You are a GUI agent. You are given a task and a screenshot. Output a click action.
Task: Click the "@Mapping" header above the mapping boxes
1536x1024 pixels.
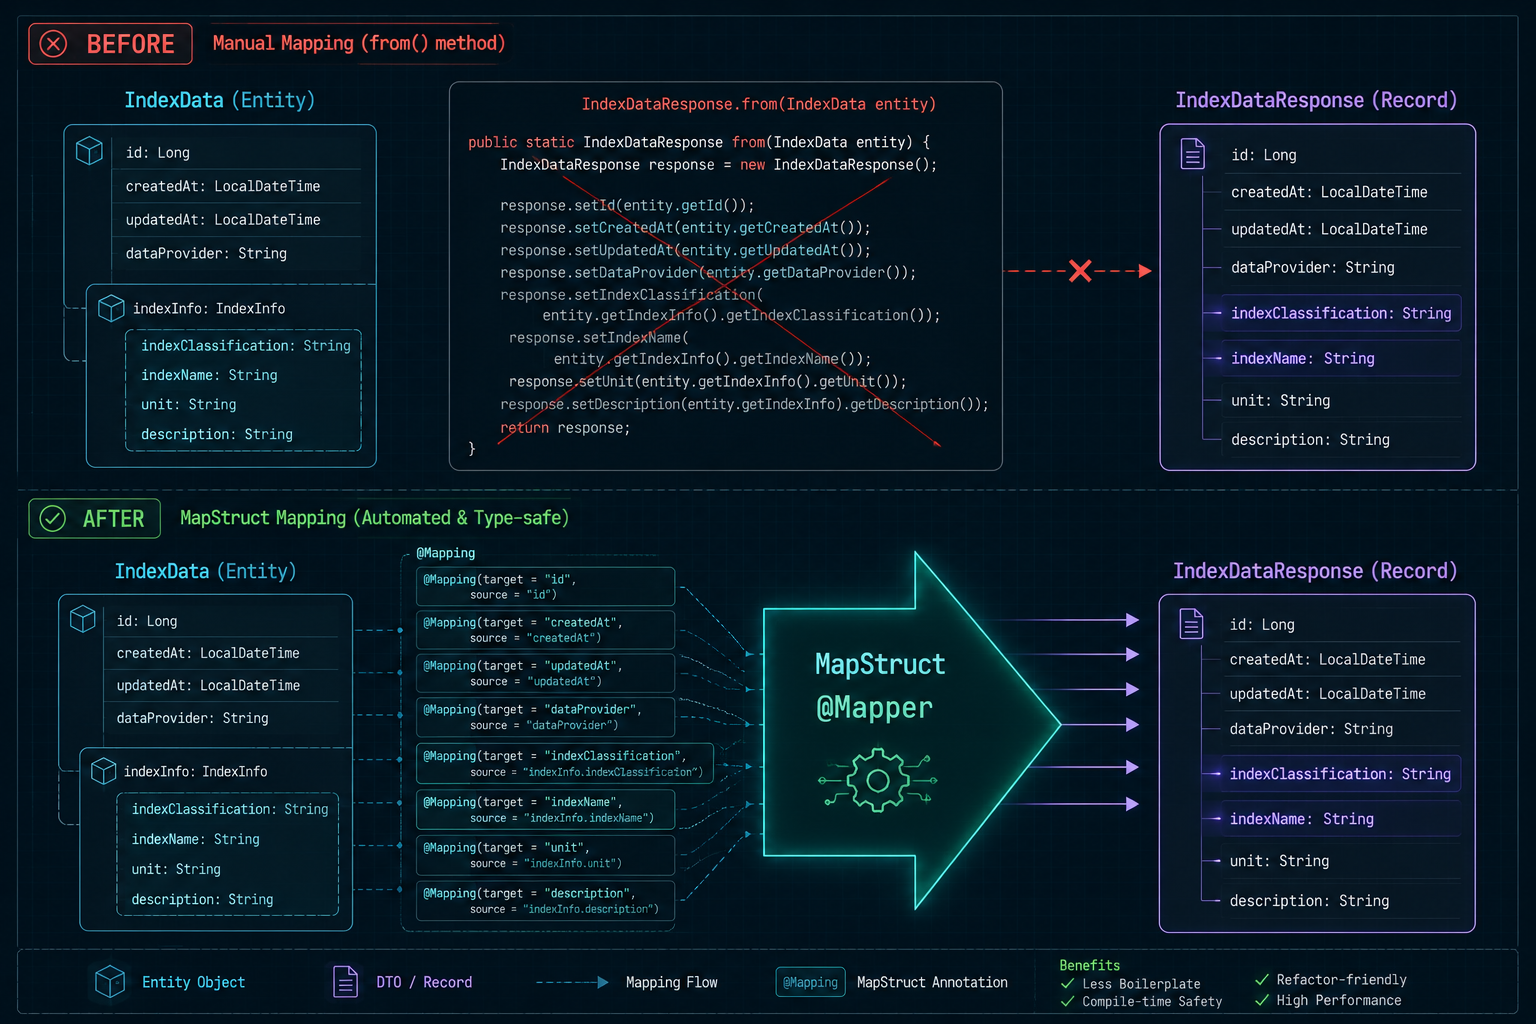446,553
